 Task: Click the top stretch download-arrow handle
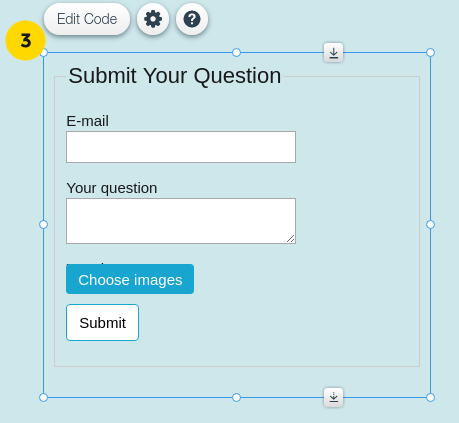coord(333,53)
